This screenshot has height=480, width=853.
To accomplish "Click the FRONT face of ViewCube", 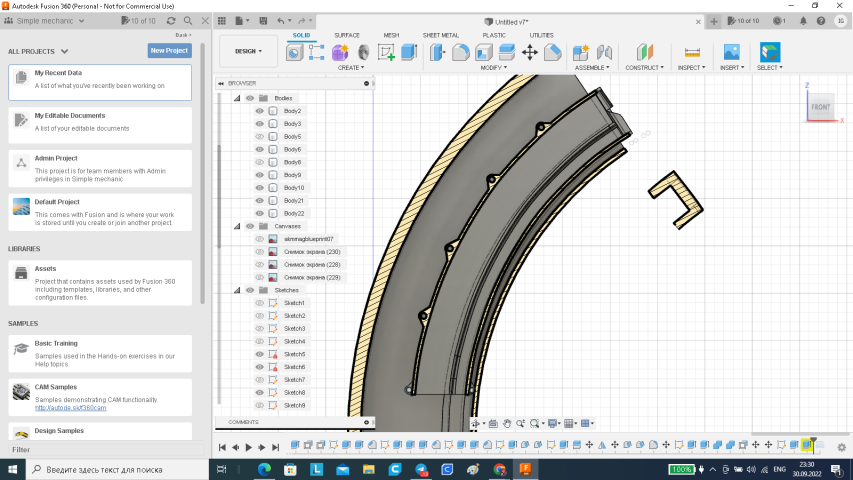I will tap(820, 107).
